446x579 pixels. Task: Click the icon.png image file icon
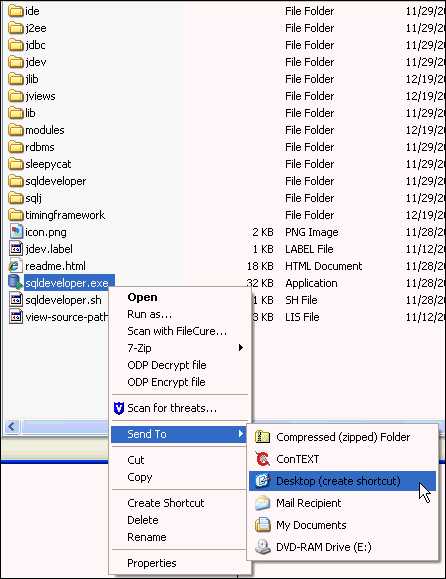click(16, 232)
